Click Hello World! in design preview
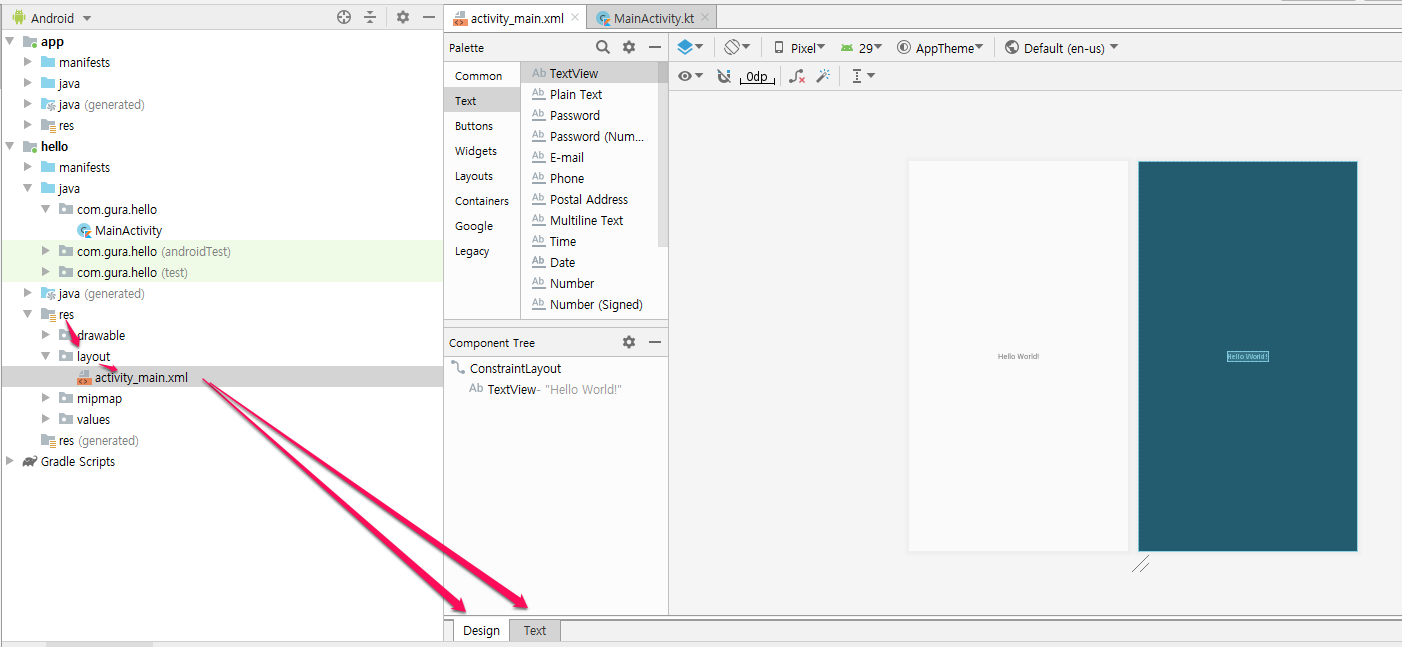The image size is (1402, 647). (x=1018, y=356)
